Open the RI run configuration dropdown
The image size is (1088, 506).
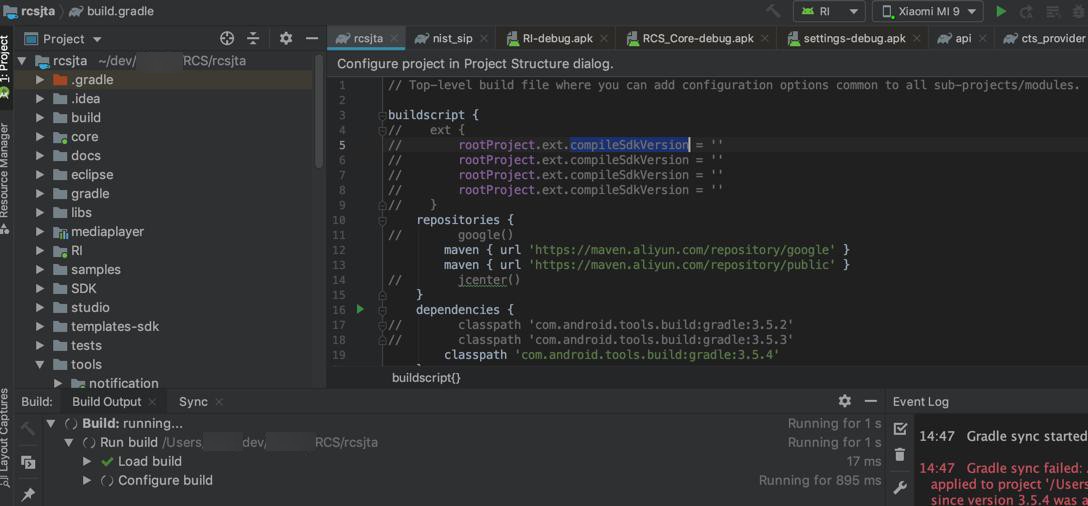tap(830, 11)
